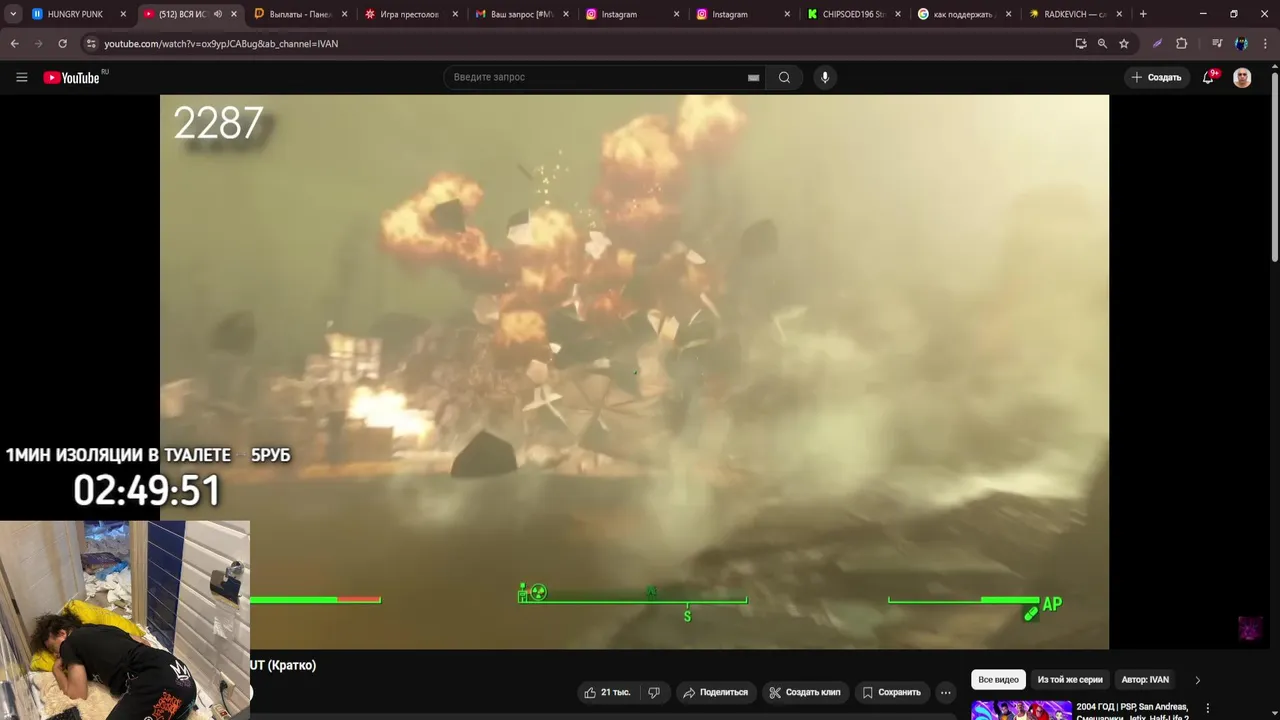Click the YouTube search magnifier button

pyautogui.click(x=784, y=77)
